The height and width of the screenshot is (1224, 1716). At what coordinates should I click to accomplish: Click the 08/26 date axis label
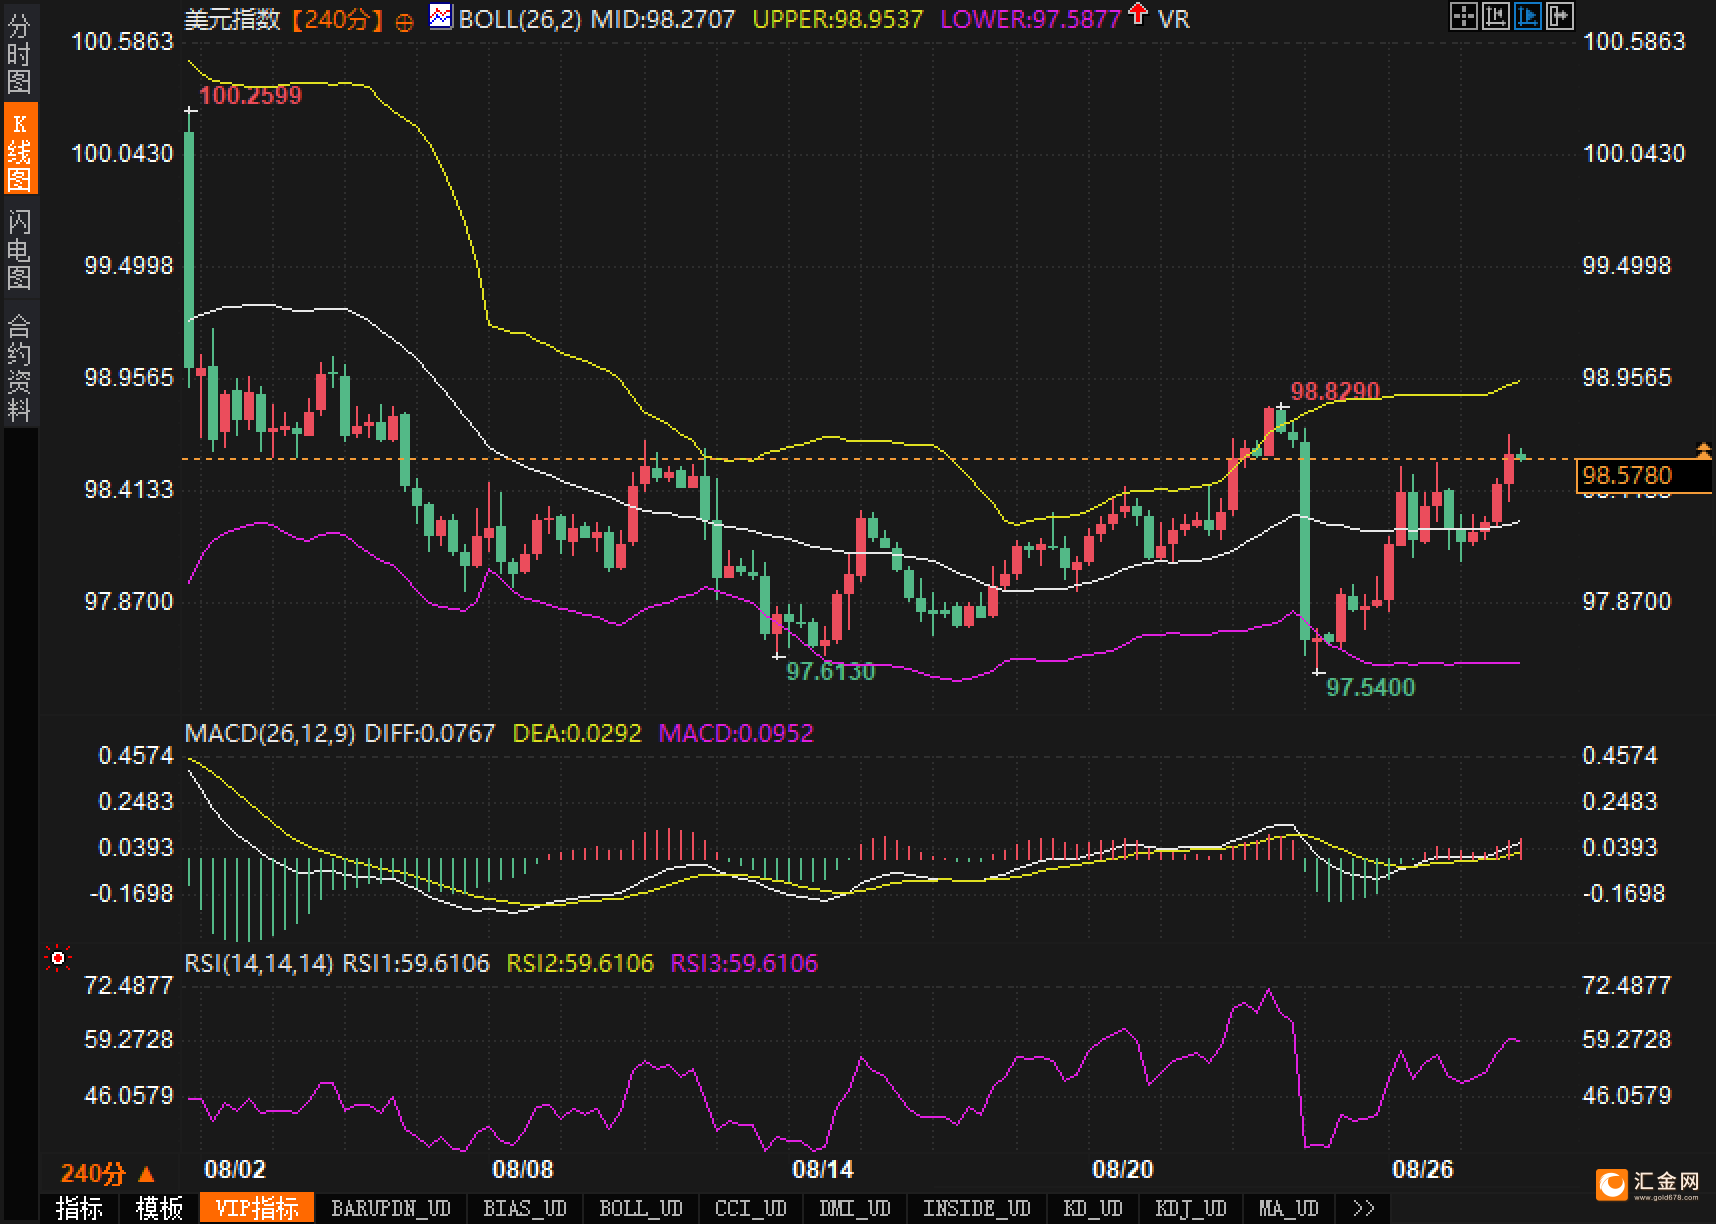pos(1423,1169)
